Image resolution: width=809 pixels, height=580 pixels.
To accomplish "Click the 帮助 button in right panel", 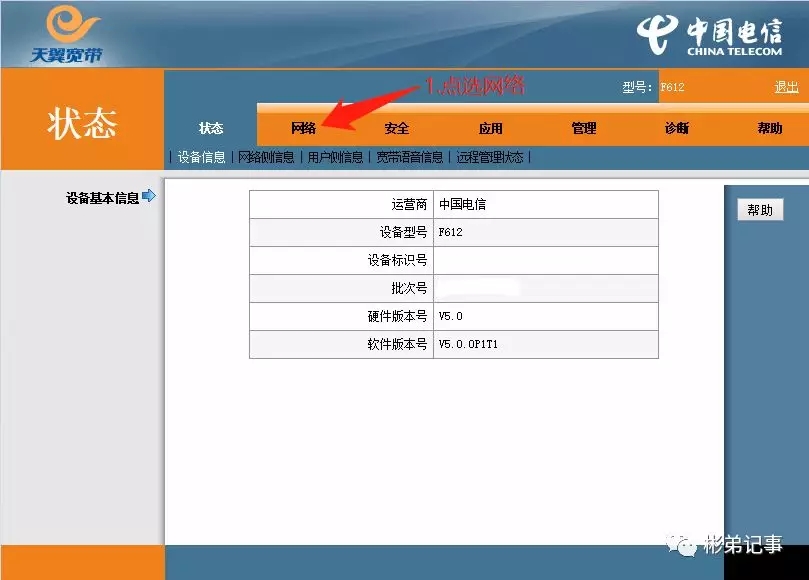I will (760, 210).
